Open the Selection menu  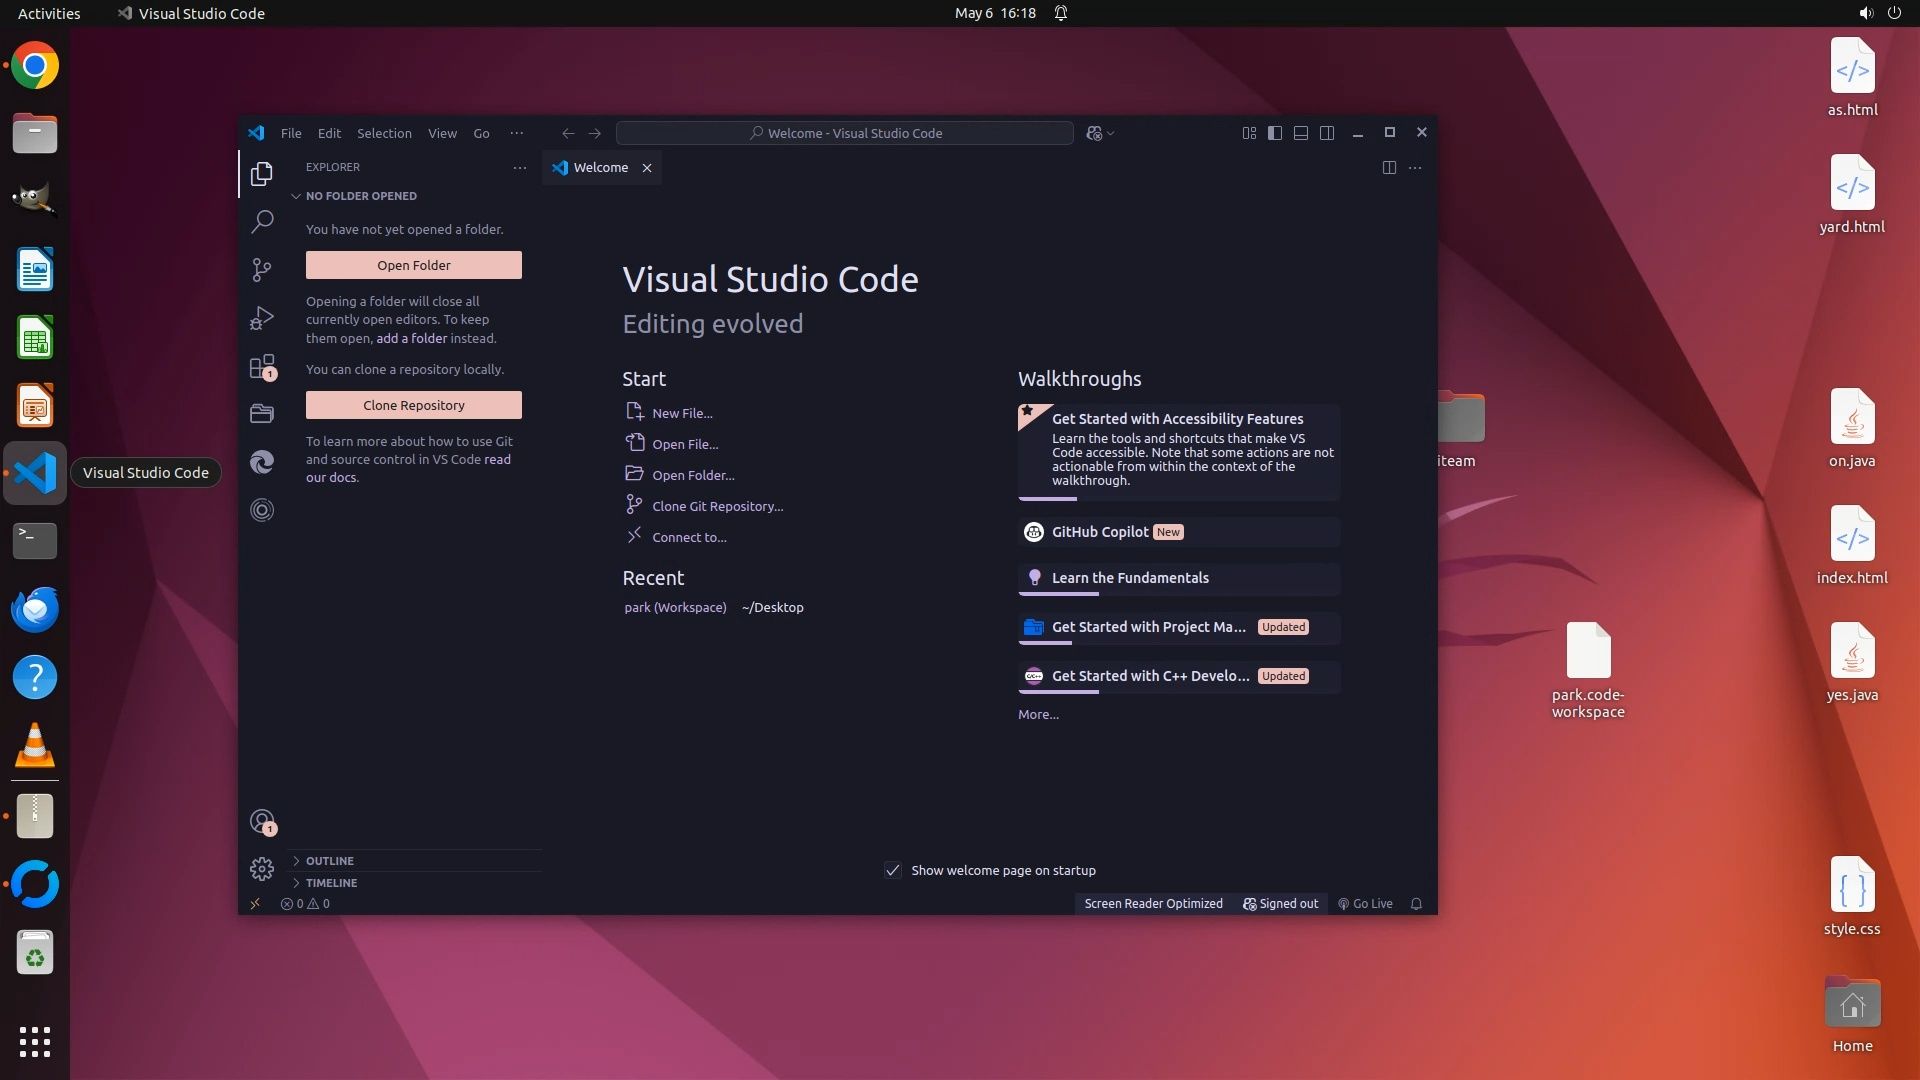tap(384, 133)
